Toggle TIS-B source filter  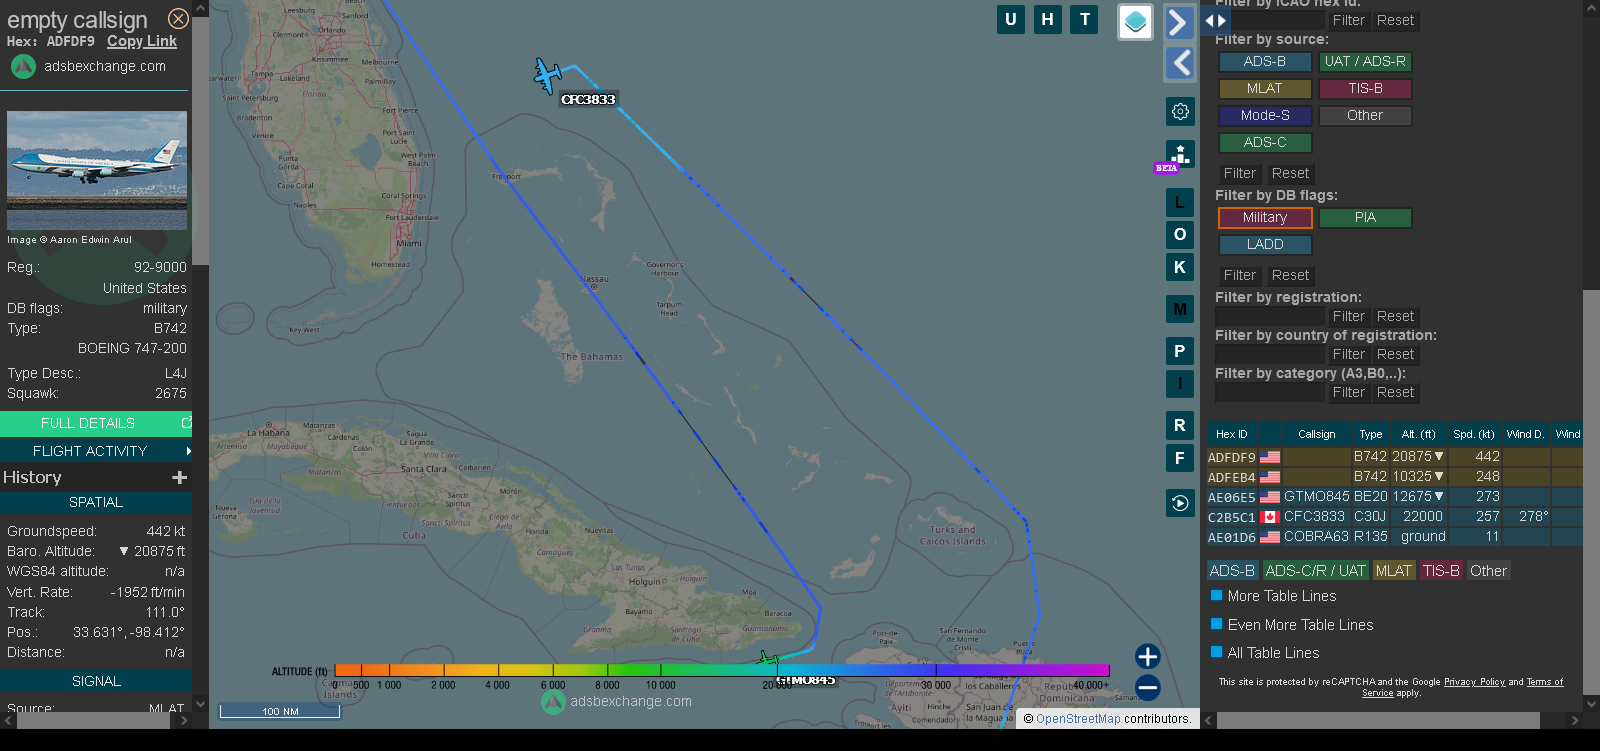1365,89
